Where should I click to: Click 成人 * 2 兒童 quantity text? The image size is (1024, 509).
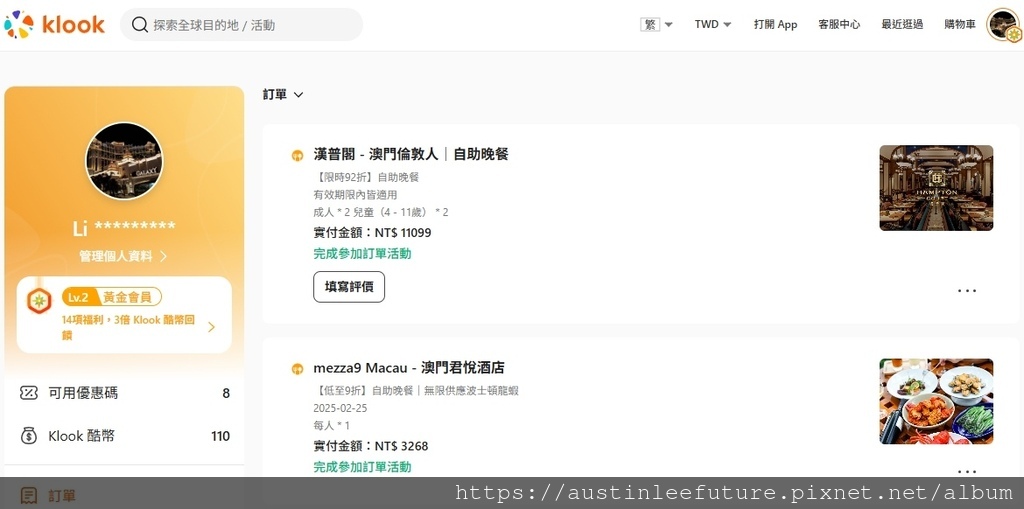pos(381,212)
